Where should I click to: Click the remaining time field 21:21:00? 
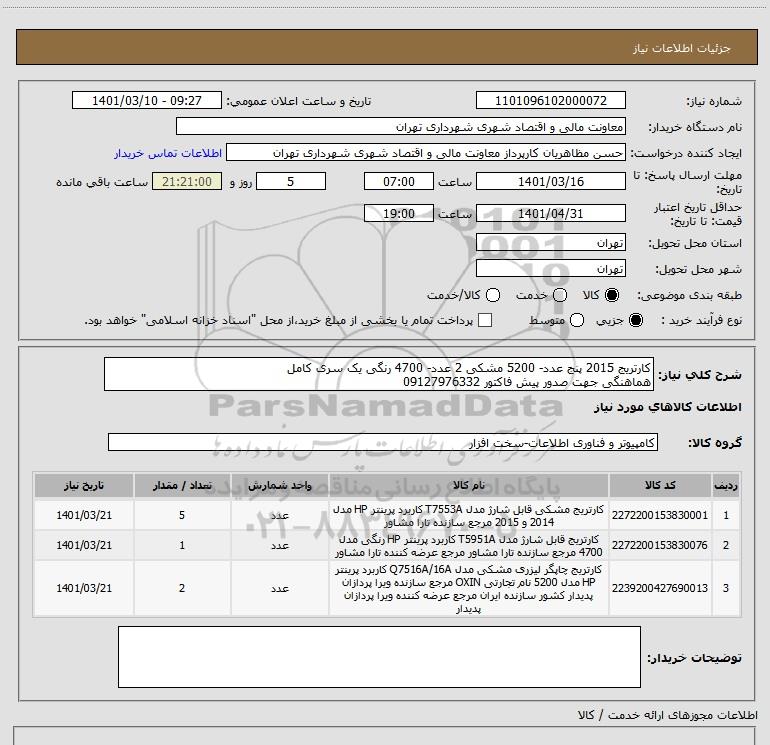187,181
